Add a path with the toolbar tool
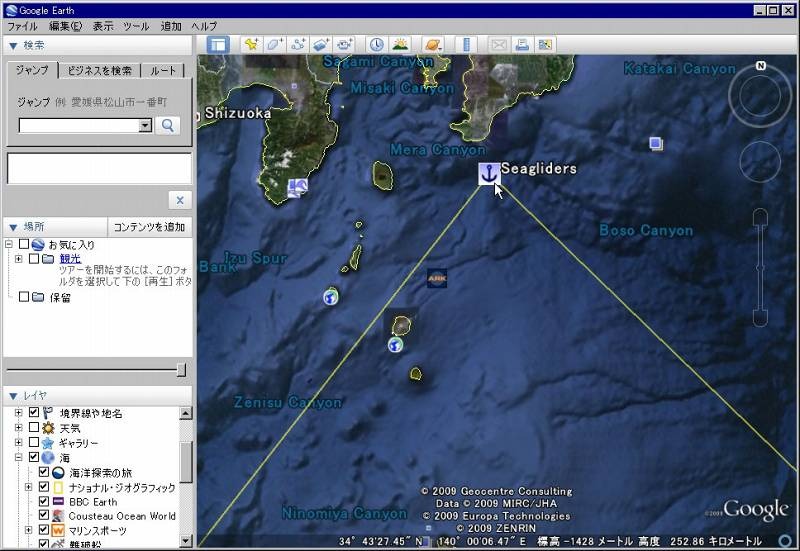800x551 pixels. [298, 45]
